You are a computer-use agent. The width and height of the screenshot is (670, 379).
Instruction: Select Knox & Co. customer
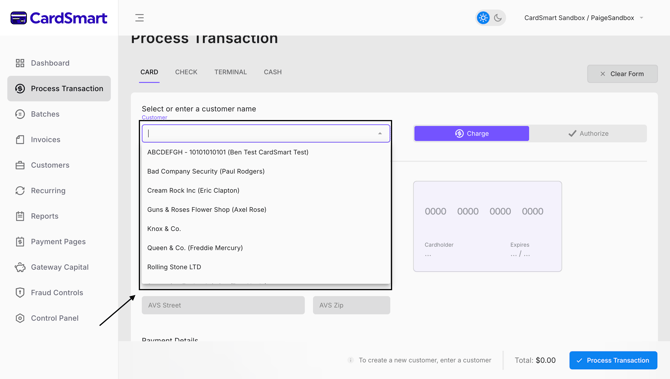pos(265,229)
